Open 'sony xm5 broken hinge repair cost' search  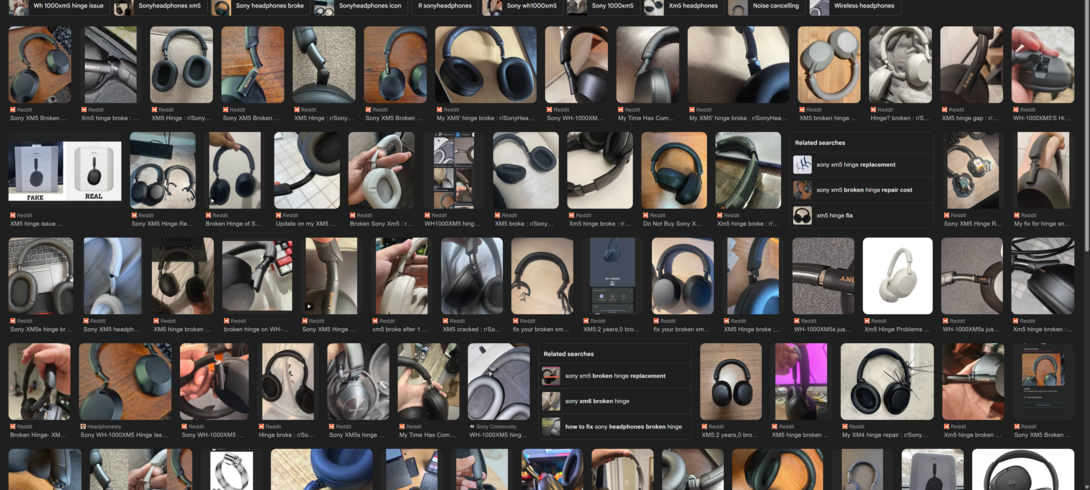[x=864, y=190]
